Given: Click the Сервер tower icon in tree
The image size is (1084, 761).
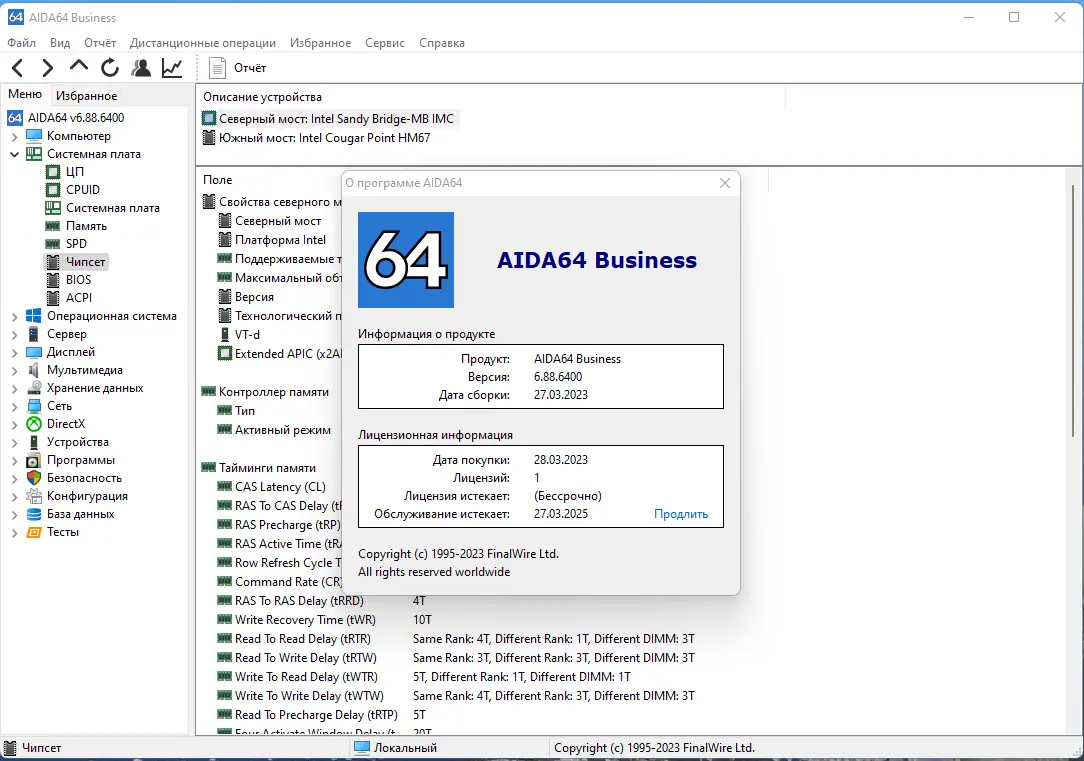Looking at the screenshot, I should [x=33, y=333].
